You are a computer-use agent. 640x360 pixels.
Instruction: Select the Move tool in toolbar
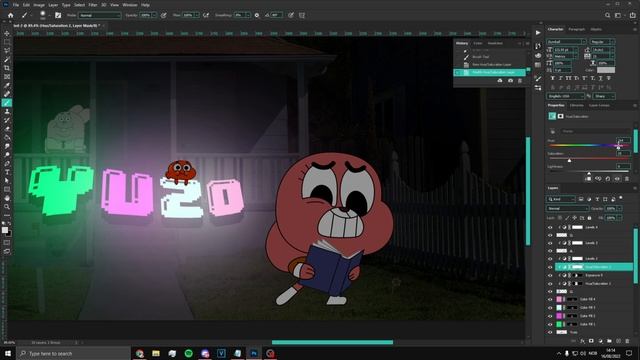[7, 33]
